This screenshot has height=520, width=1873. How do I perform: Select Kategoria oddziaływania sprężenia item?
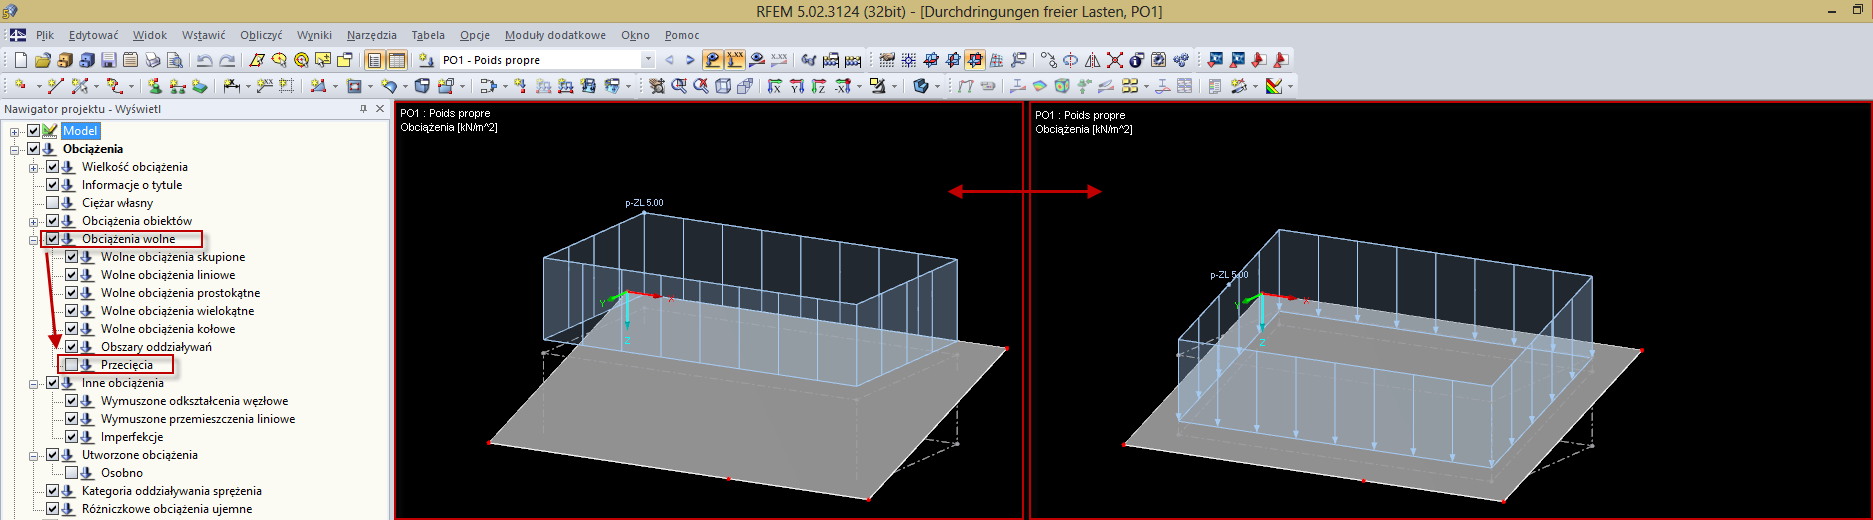point(172,491)
